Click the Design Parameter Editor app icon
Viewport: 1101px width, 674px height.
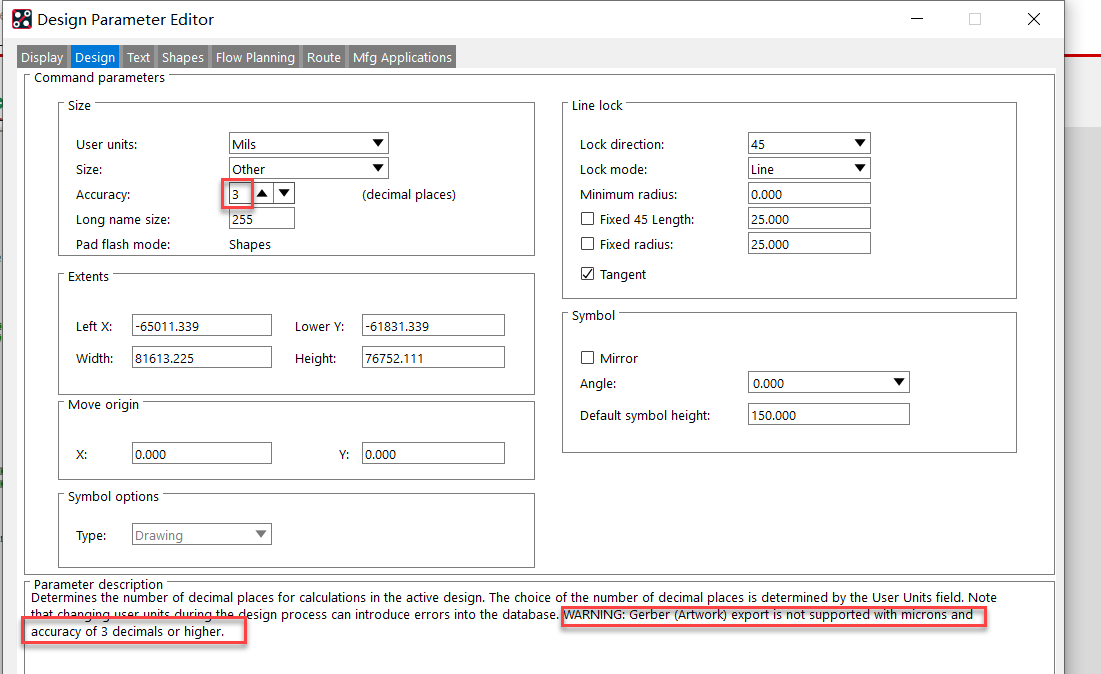(x=21, y=19)
